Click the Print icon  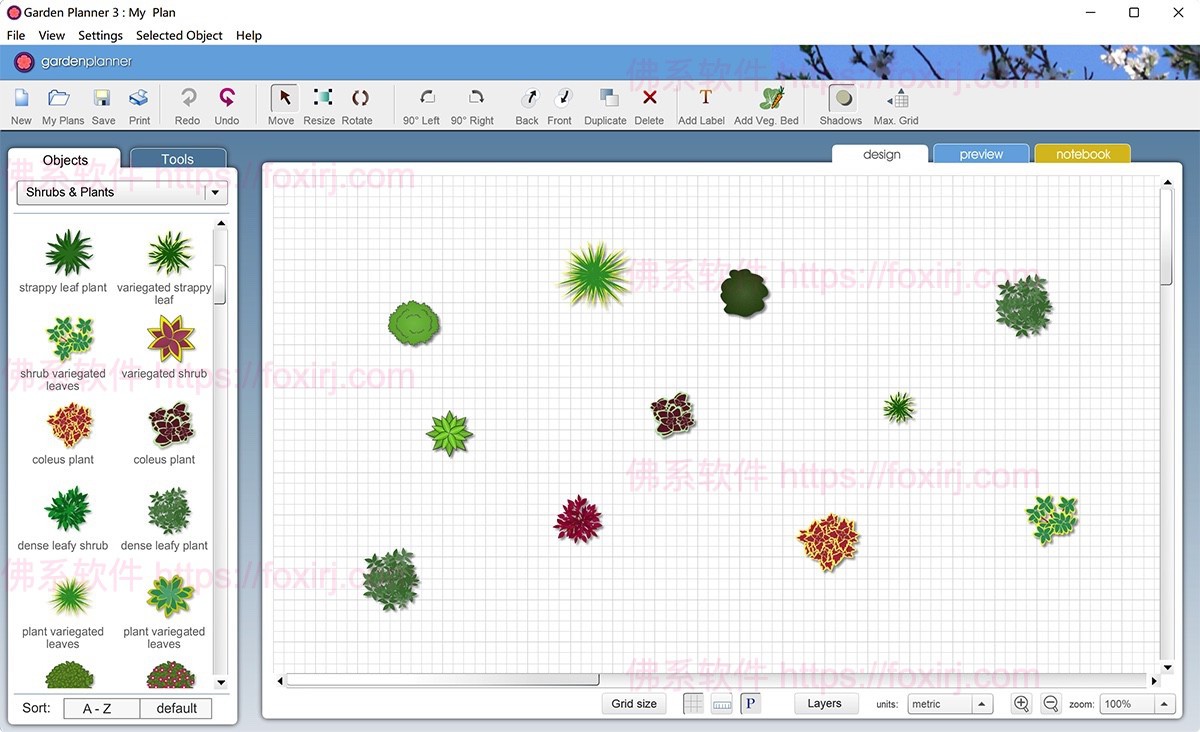point(139,98)
